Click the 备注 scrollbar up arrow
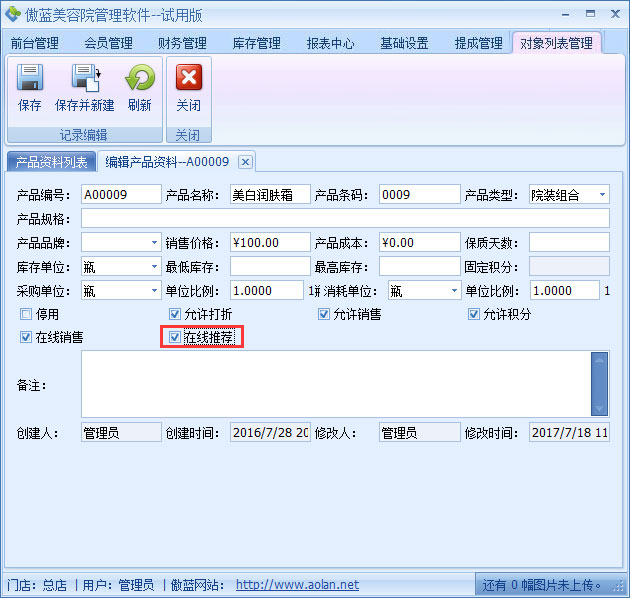Screen dimensions: 630x598 pos(599,360)
